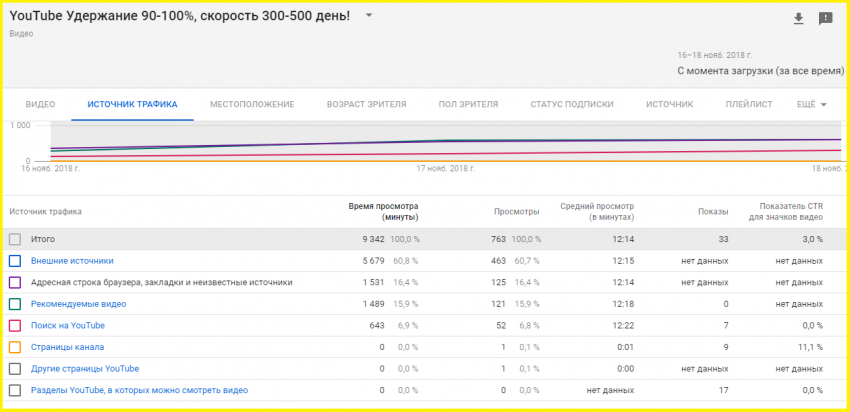Viewport: 850px width, 412px height.
Task: Switch to the ИСТОЧНИК tab
Action: coord(669,104)
